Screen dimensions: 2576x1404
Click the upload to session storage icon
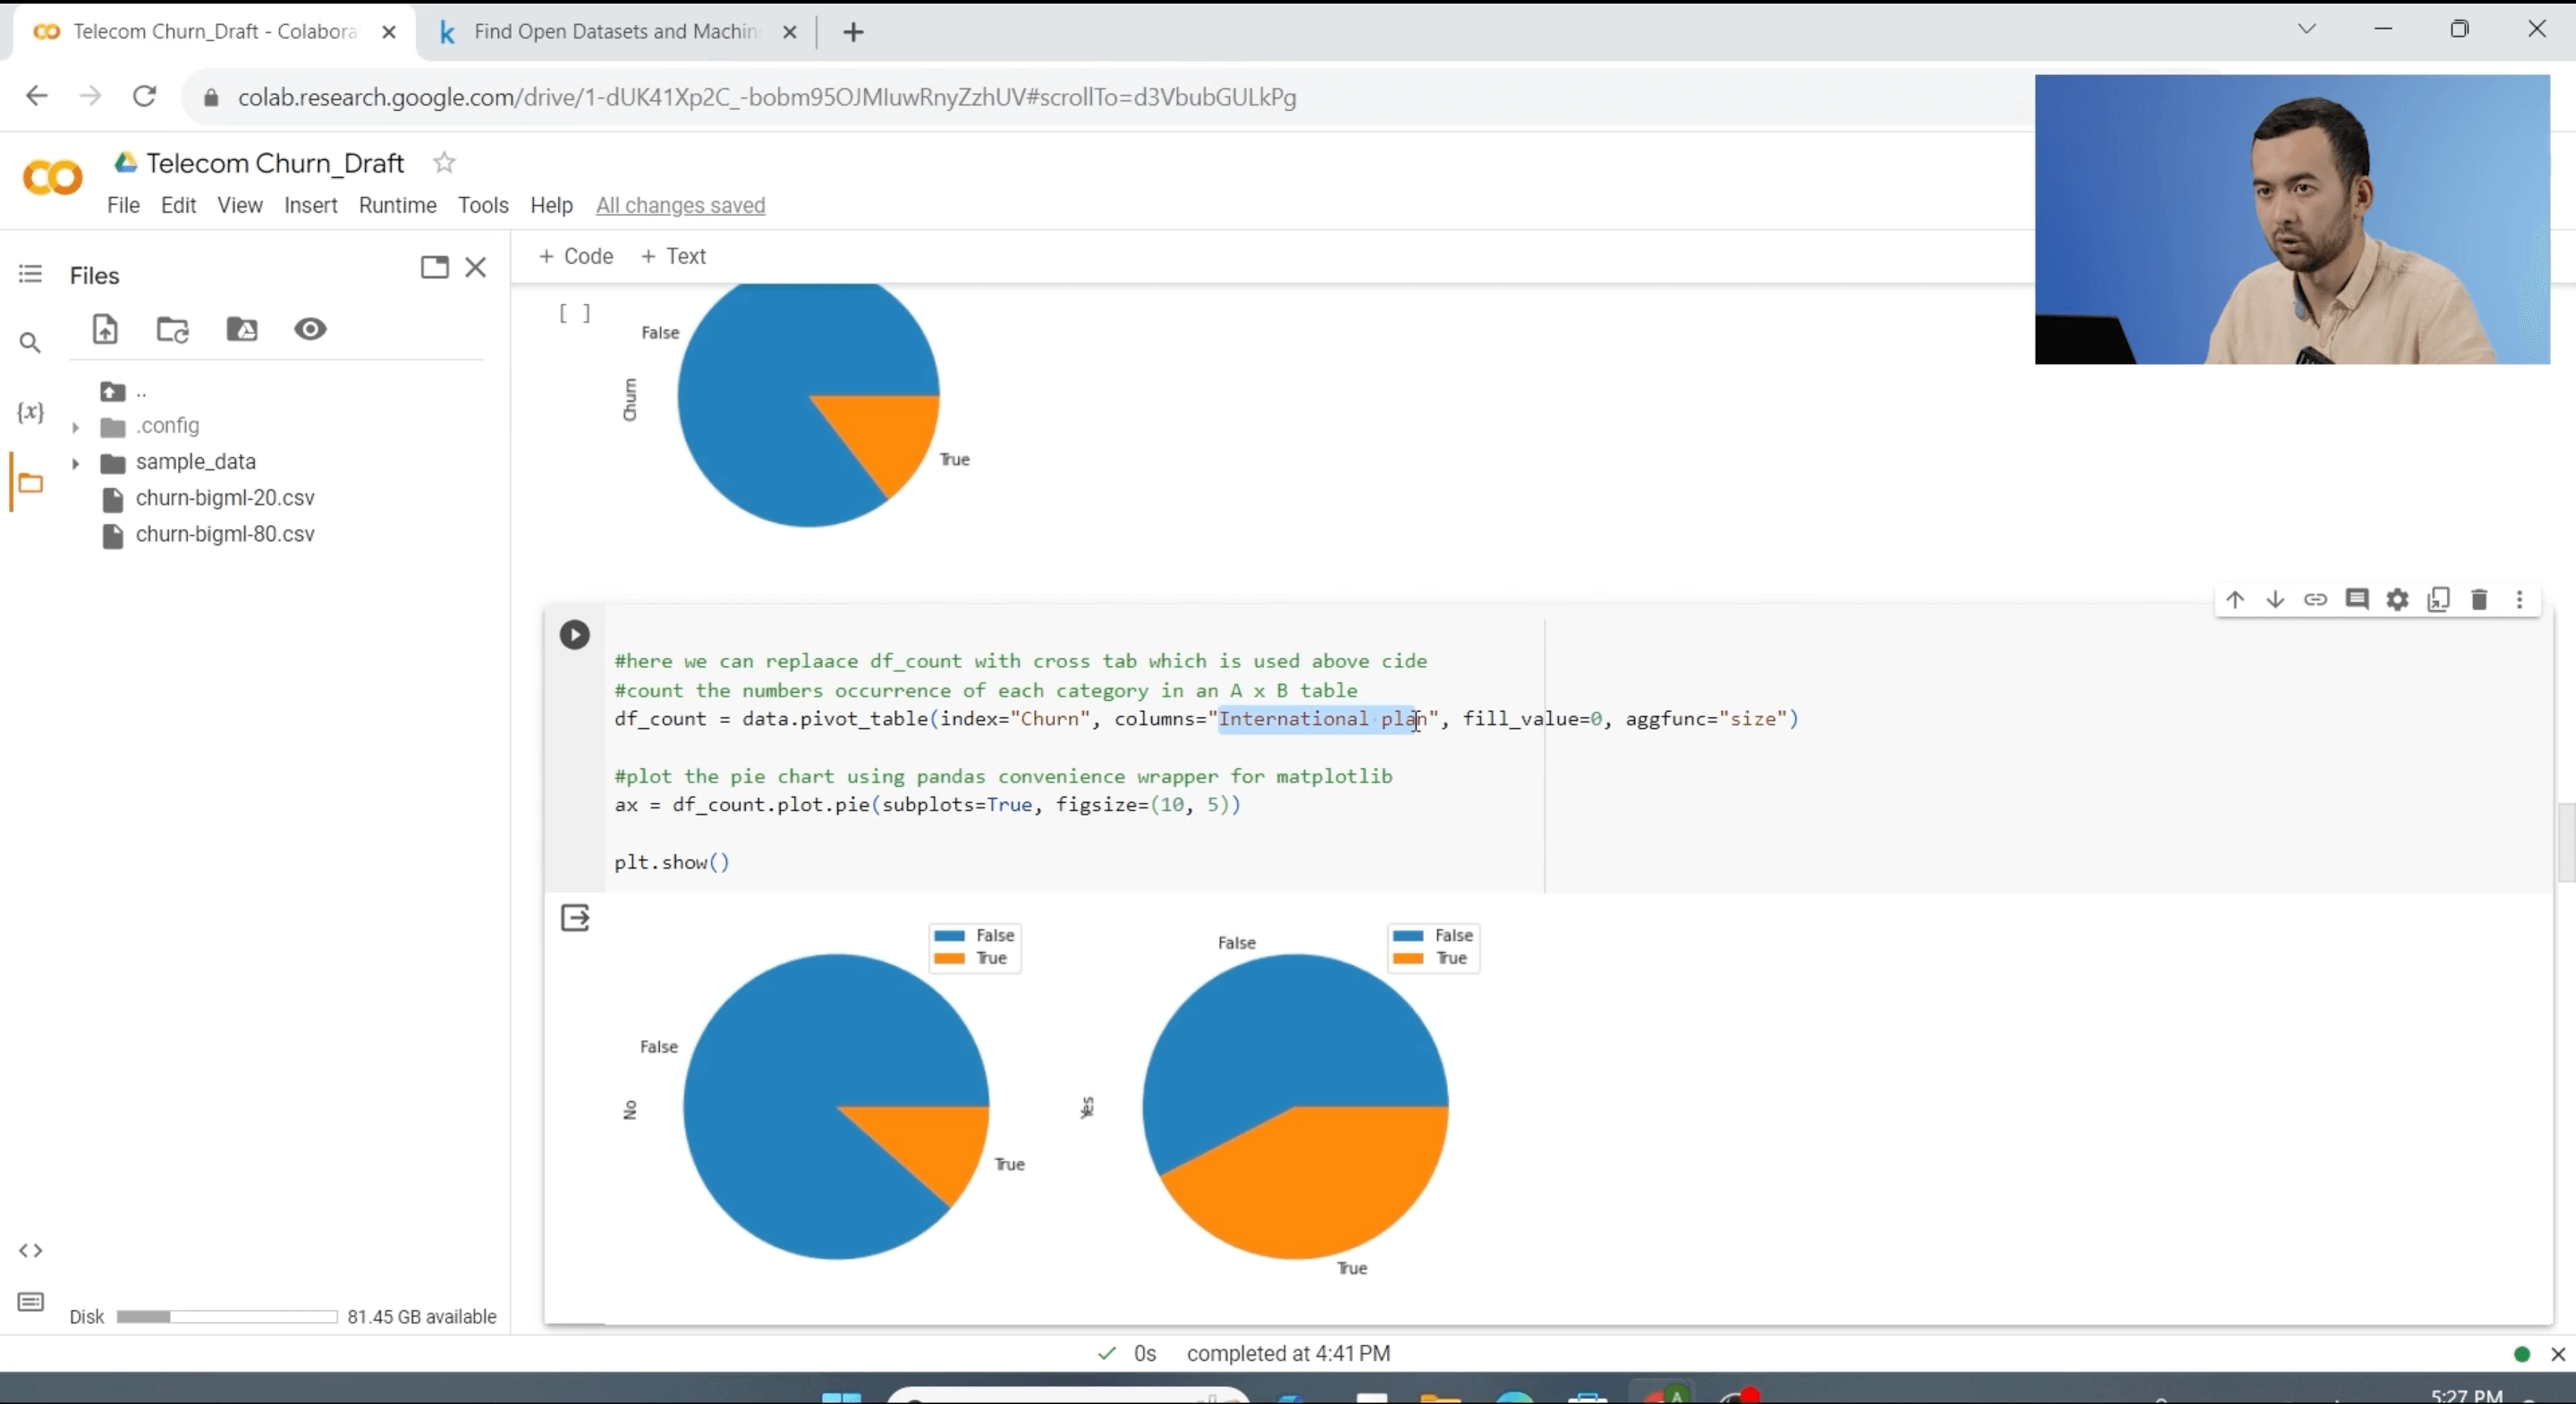click(x=105, y=329)
